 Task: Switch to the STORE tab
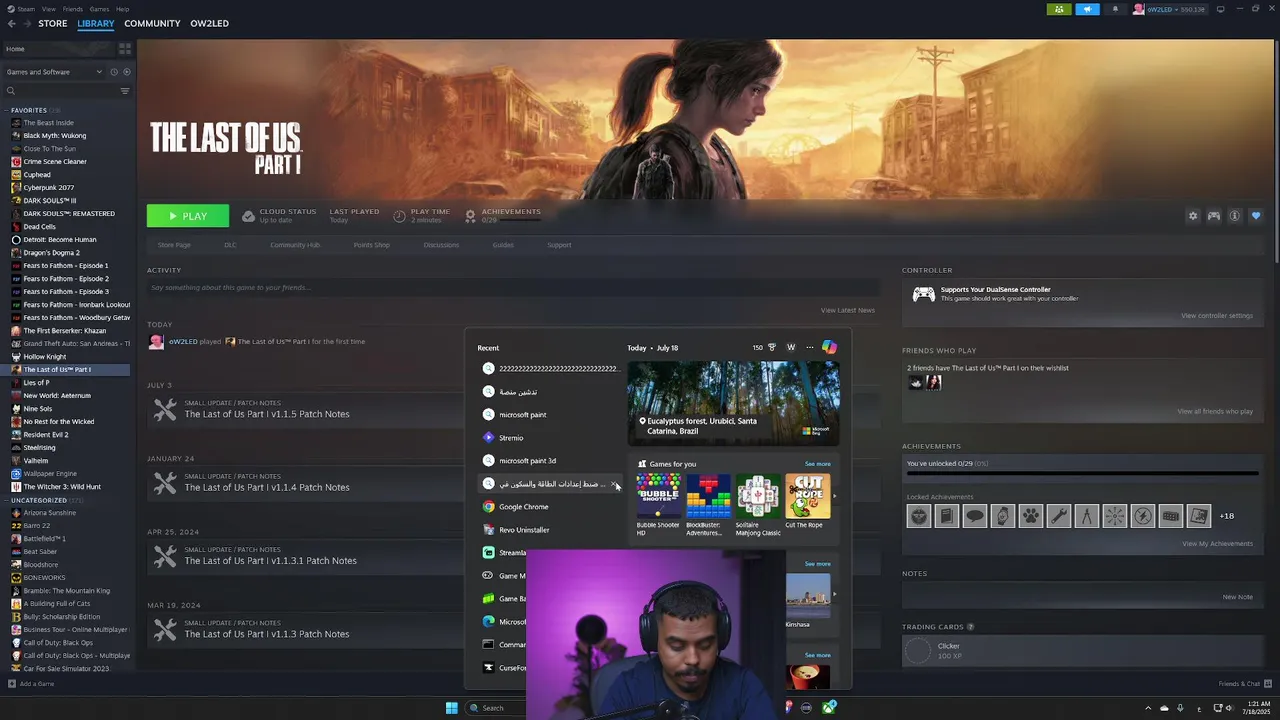[53, 23]
